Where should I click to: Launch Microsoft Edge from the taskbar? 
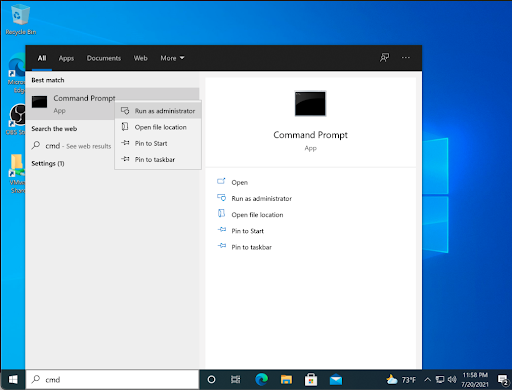click(x=261, y=379)
